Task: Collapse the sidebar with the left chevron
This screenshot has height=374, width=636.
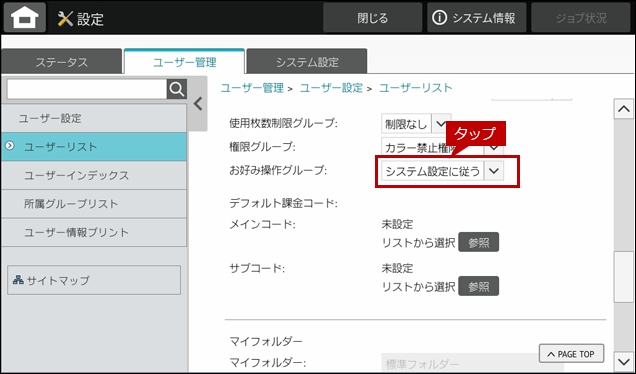Action: 198,104
